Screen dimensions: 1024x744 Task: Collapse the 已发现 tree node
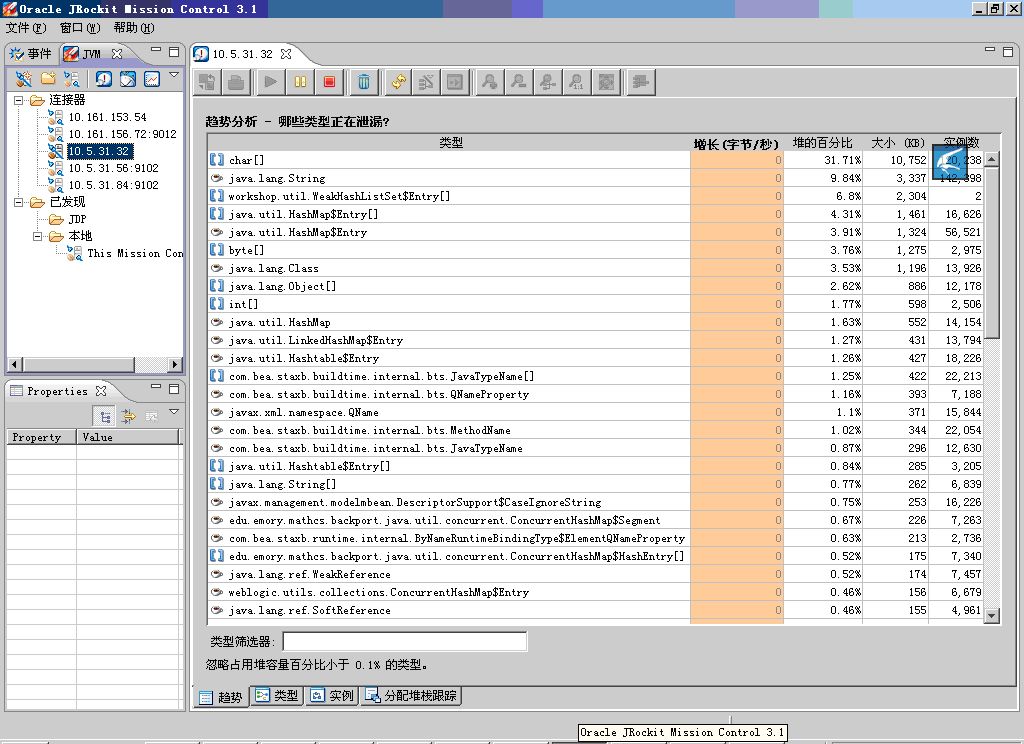coord(19,202)
